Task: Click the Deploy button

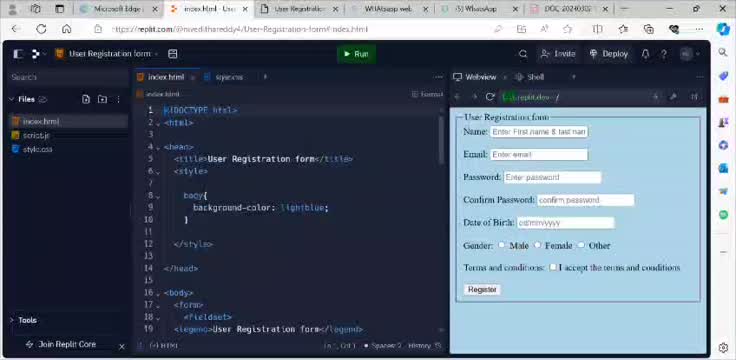Action: point(609,54)
